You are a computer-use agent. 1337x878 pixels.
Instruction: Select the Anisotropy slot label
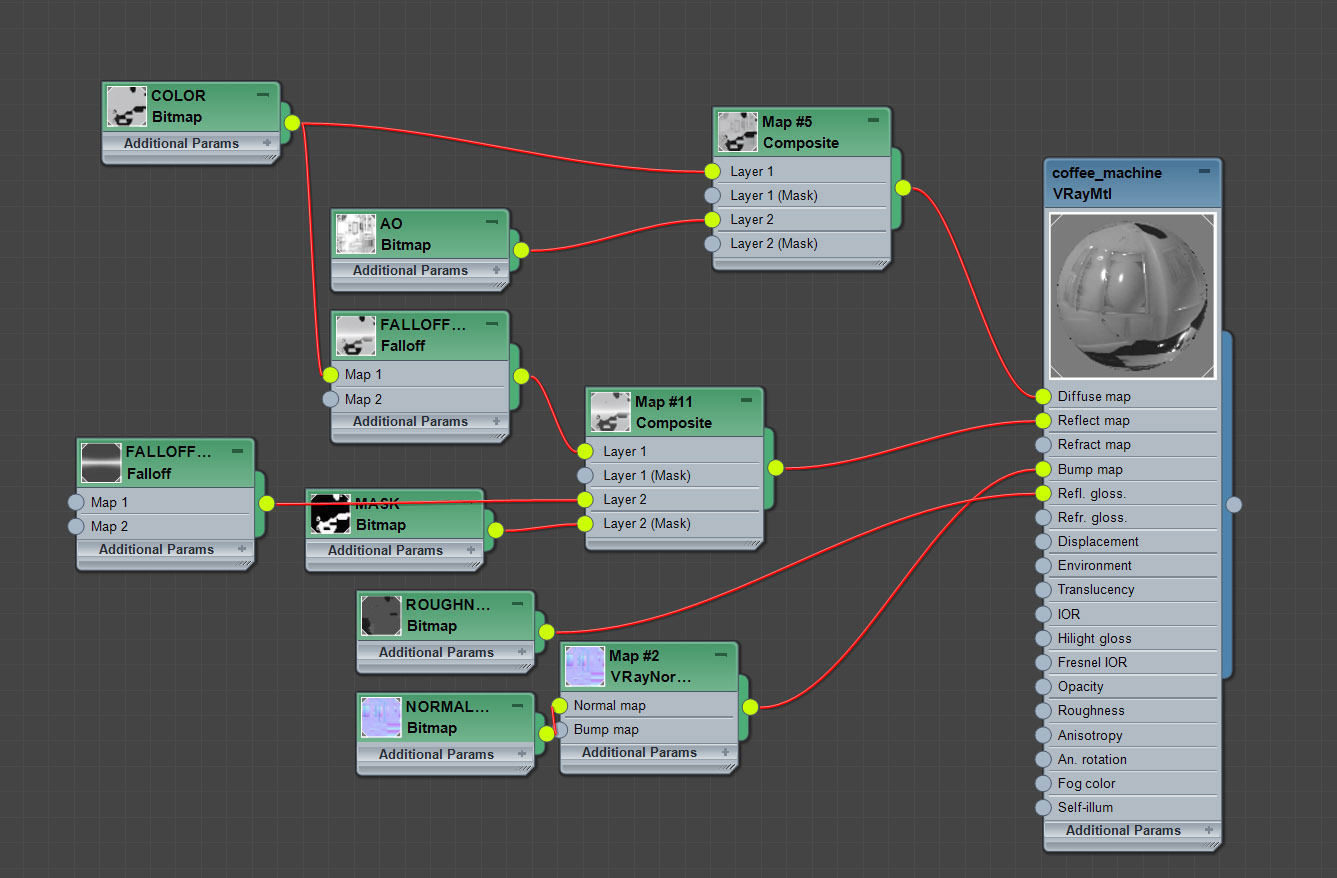pyautogui.click(x=1090, y=735)
